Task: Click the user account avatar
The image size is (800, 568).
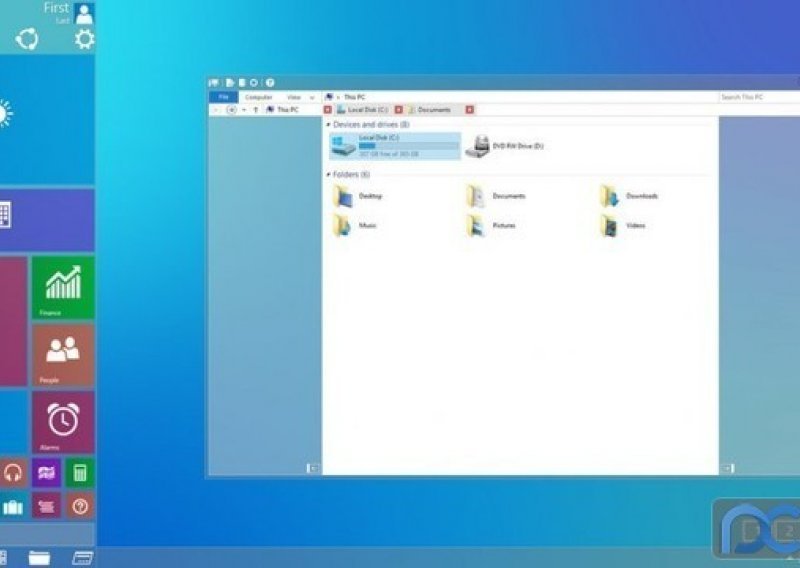Action: click(x=84, y=14)
